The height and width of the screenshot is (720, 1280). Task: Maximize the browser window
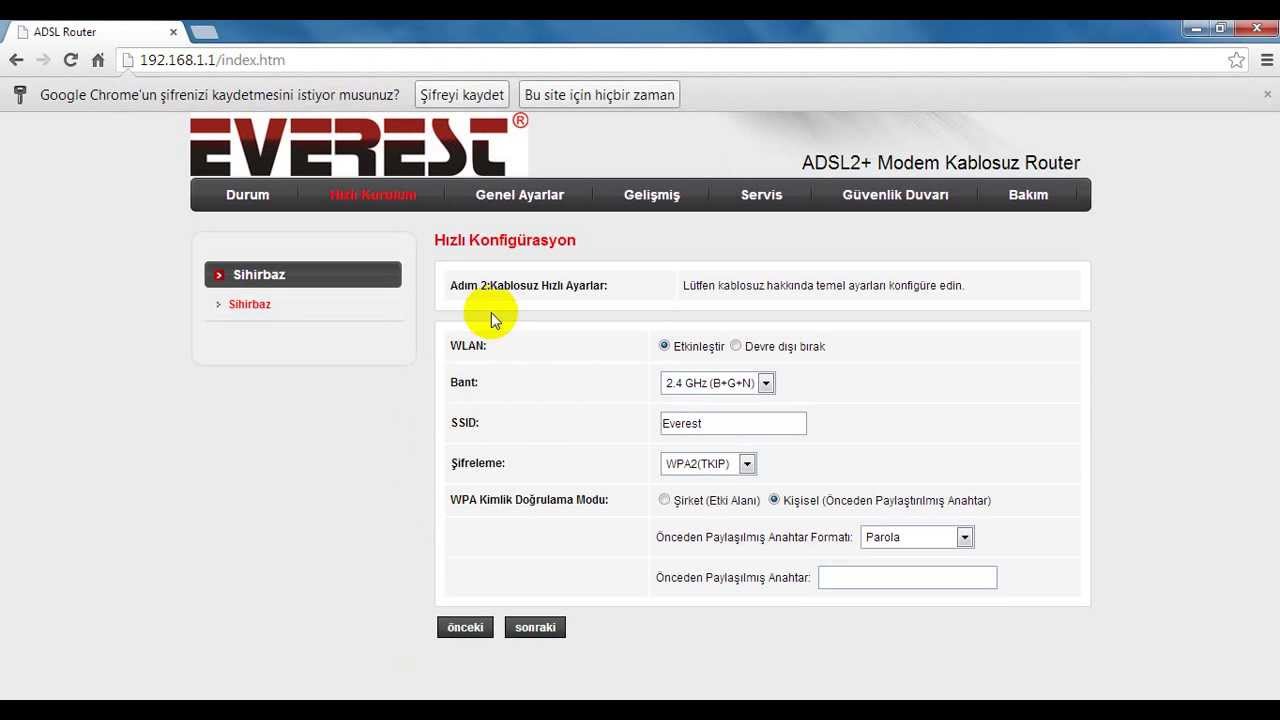click(x=1221, y=29)
